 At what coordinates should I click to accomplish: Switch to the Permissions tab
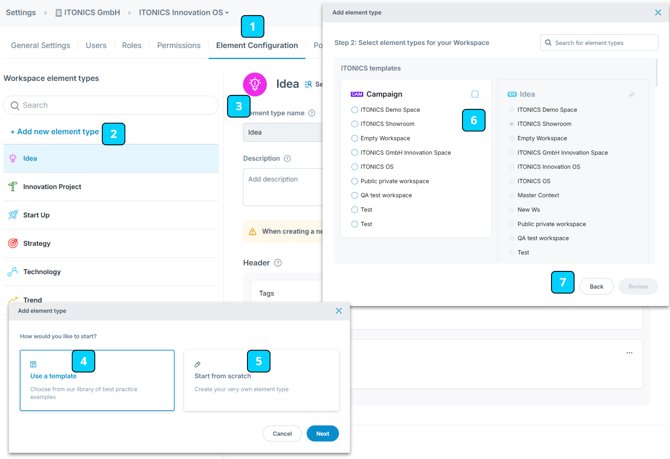tap(178, 45)
